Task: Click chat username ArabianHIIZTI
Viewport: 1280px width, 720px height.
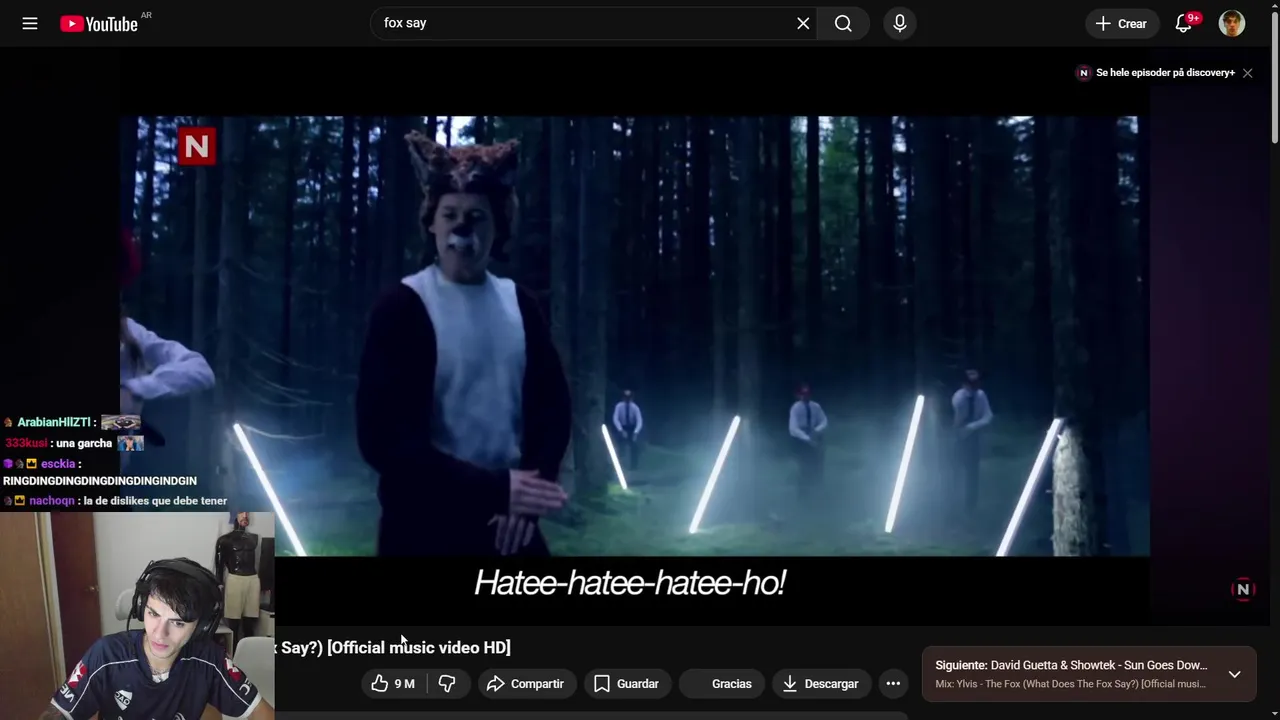Action: point(53,423)
